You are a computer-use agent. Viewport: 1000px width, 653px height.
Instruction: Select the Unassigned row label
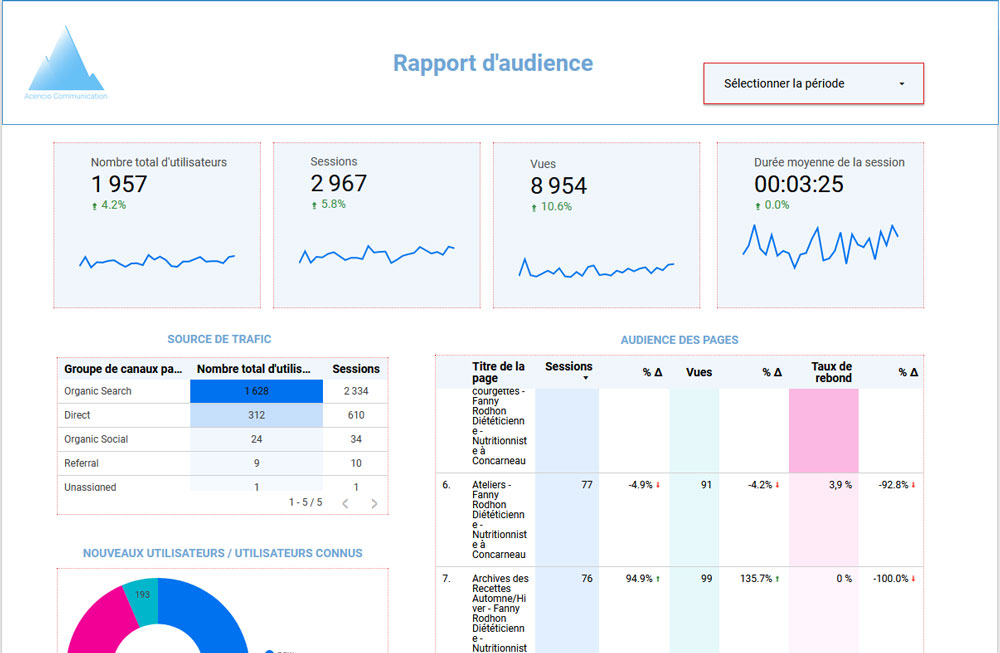[x=90, y=487]
